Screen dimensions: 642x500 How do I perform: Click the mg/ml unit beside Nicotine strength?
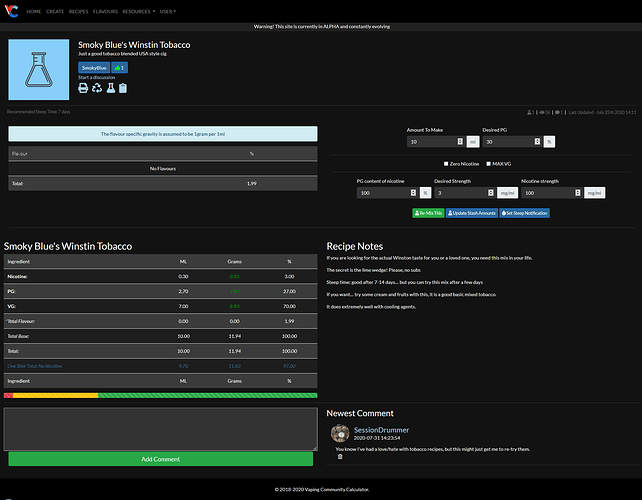[x=595, y=193]
